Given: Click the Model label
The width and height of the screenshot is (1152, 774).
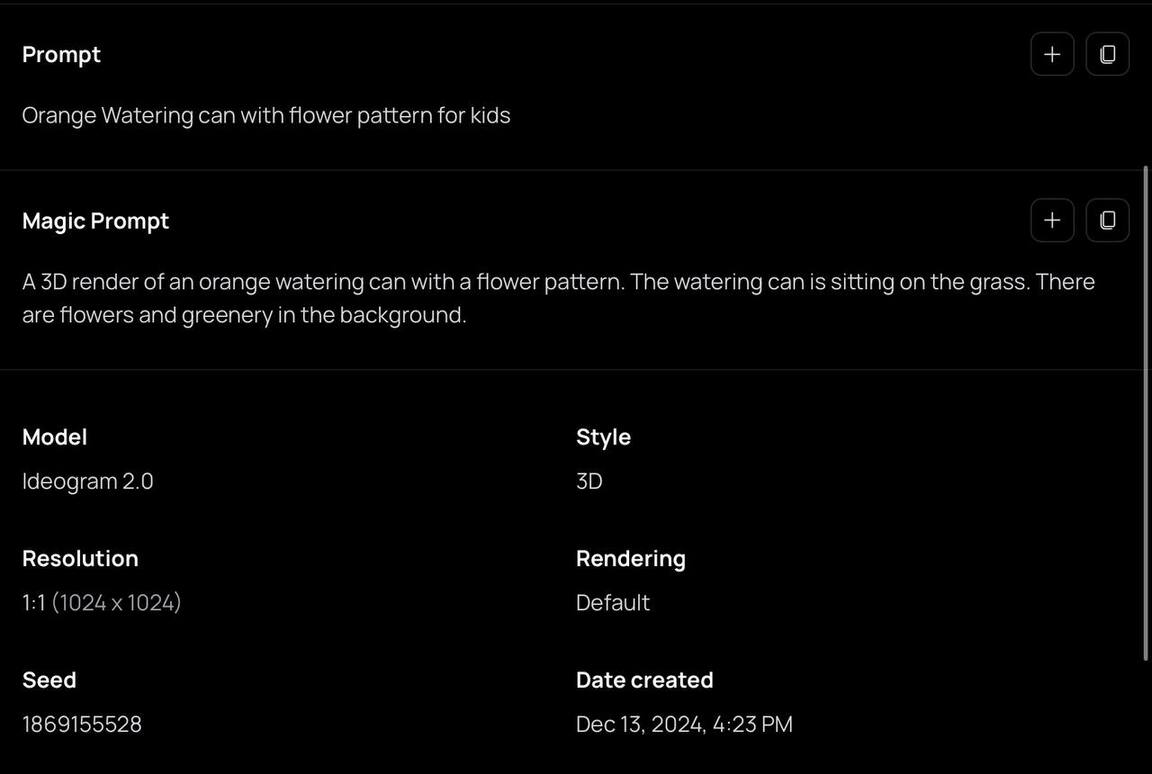Looking at the screenshot, I should click(x=54, y=437).
